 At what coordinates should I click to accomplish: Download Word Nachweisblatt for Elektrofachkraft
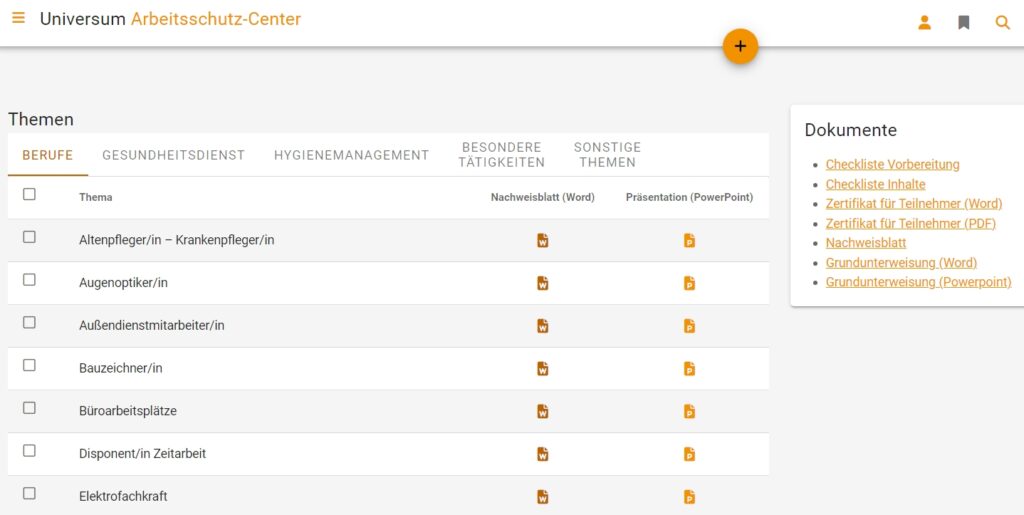(542, 497)
